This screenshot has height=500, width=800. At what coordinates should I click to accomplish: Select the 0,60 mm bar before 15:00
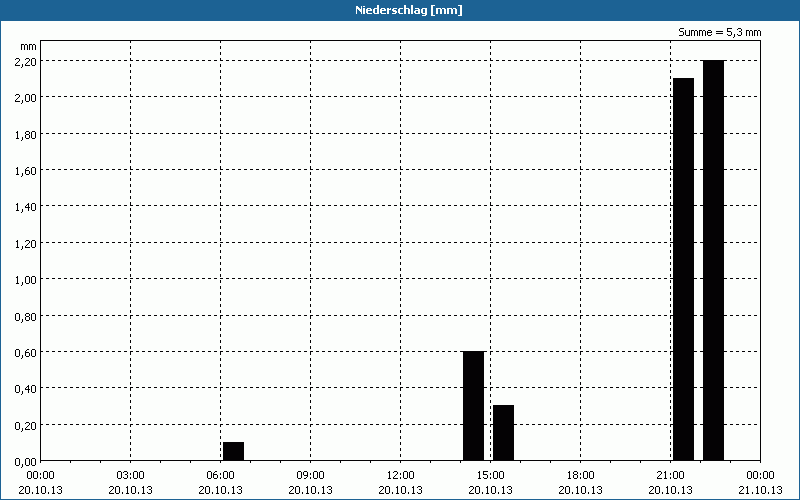pyautogui.click(x=473, y=406)
